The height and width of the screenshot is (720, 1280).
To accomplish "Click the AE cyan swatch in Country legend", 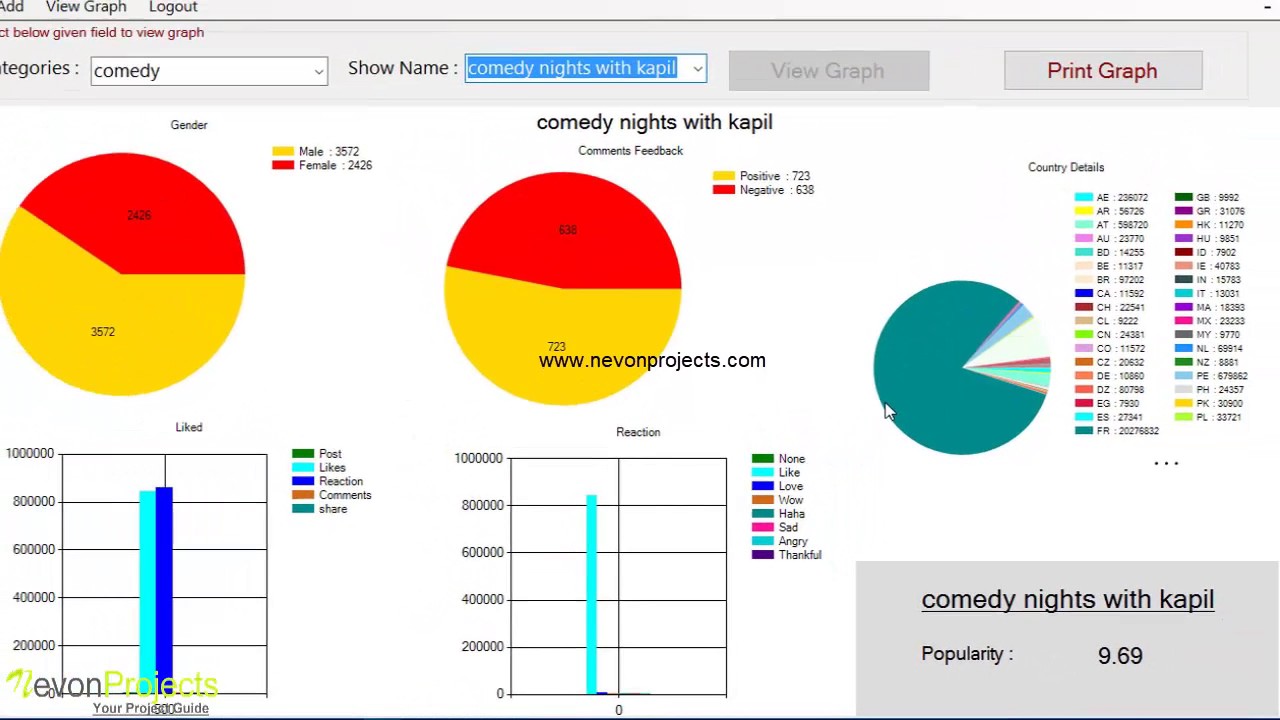I will tap(1084, 198).
